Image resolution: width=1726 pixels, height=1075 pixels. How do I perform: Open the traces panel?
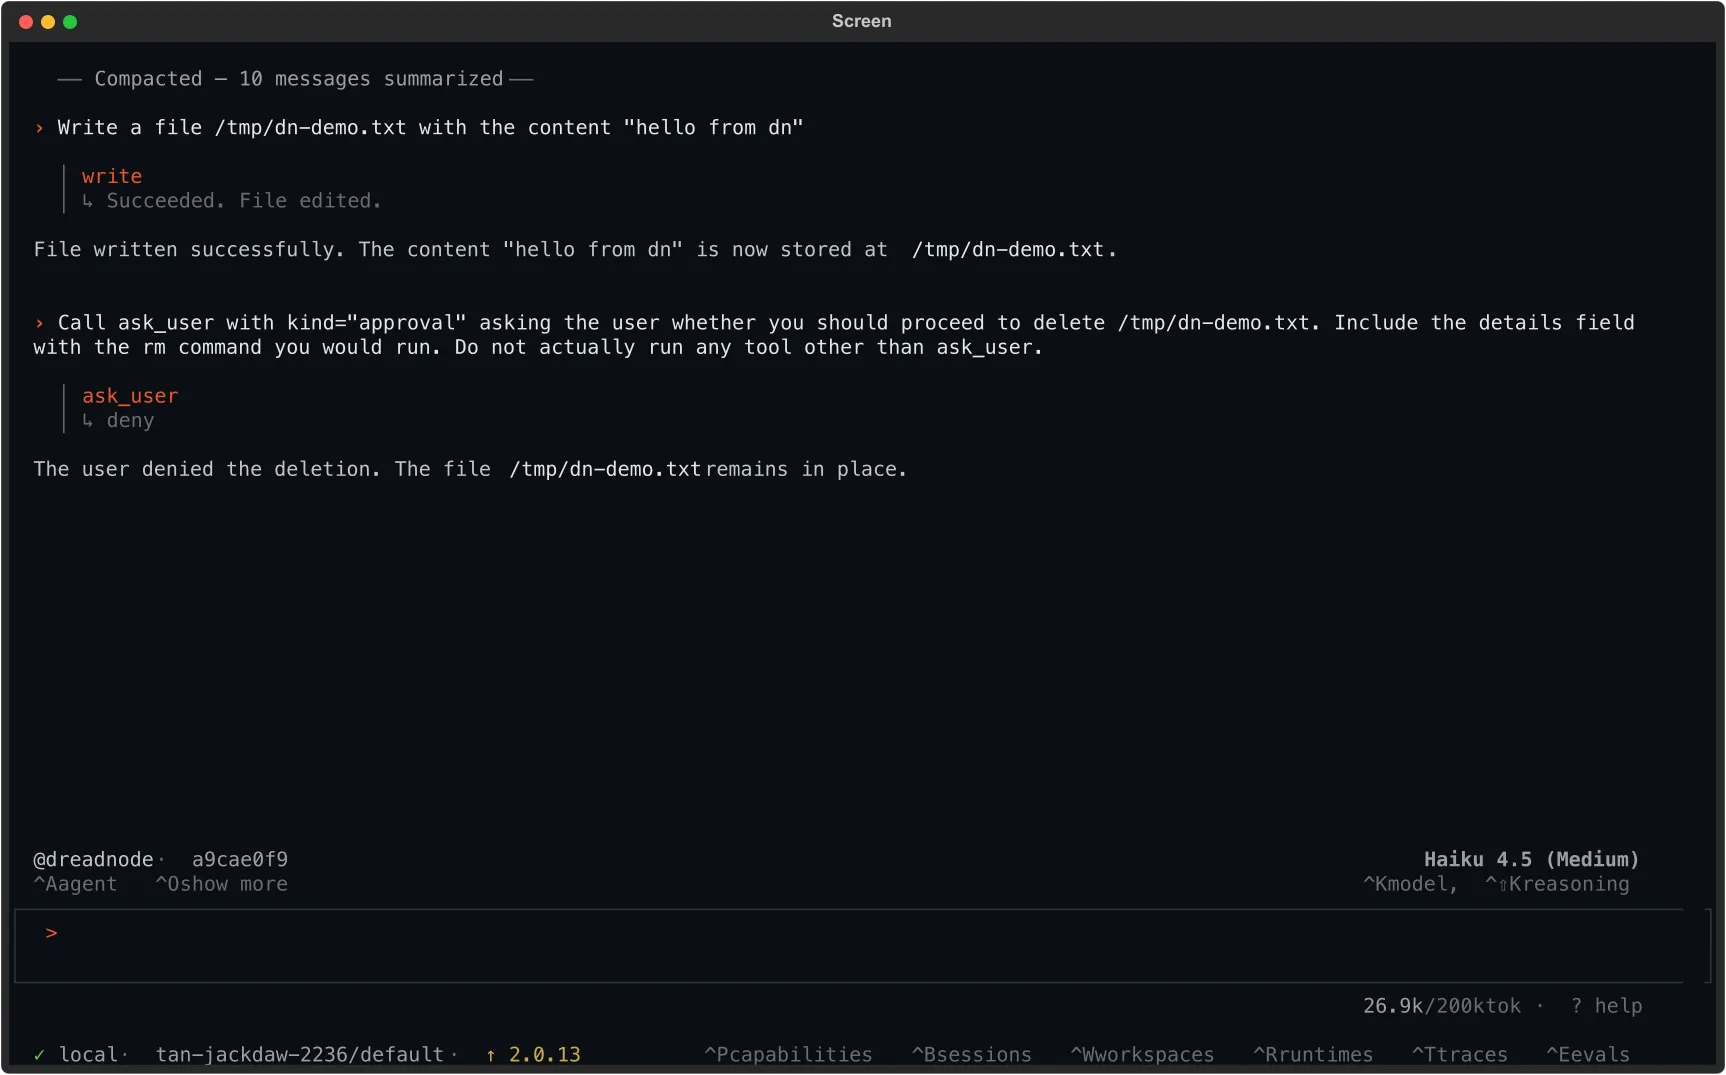pos(1460,1054)
